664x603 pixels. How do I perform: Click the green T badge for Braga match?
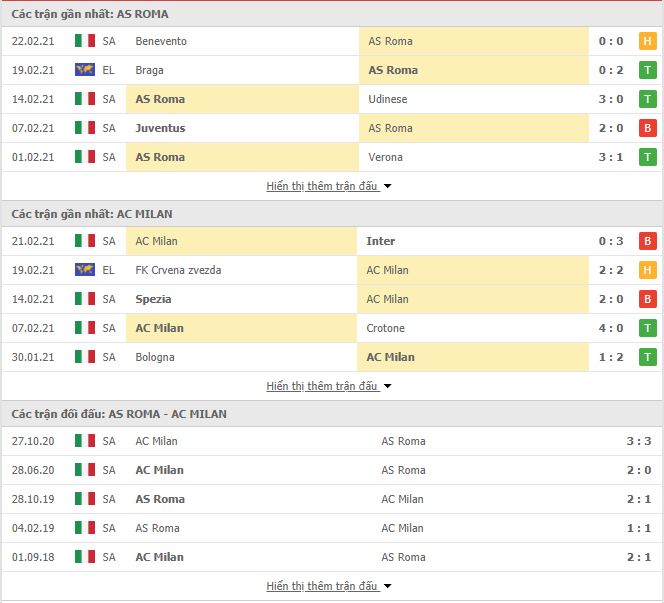tap(647, 70)
